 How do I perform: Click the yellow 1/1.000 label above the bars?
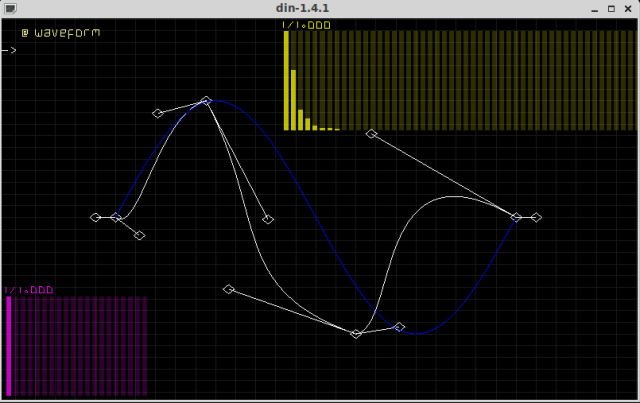tap(304, 25)
